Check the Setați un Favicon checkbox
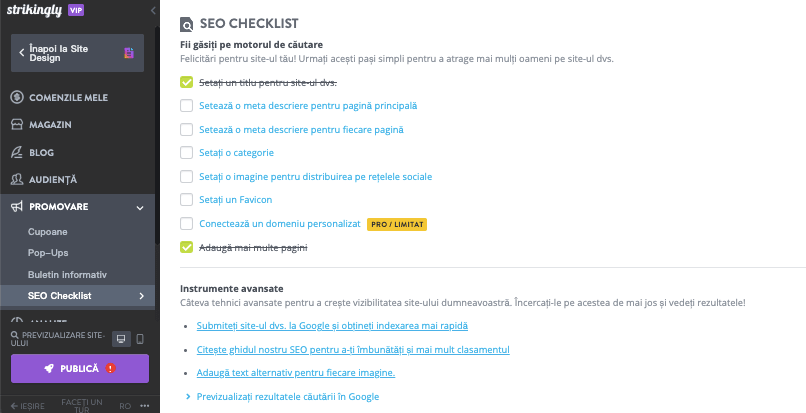 click(x=186, y=200)
